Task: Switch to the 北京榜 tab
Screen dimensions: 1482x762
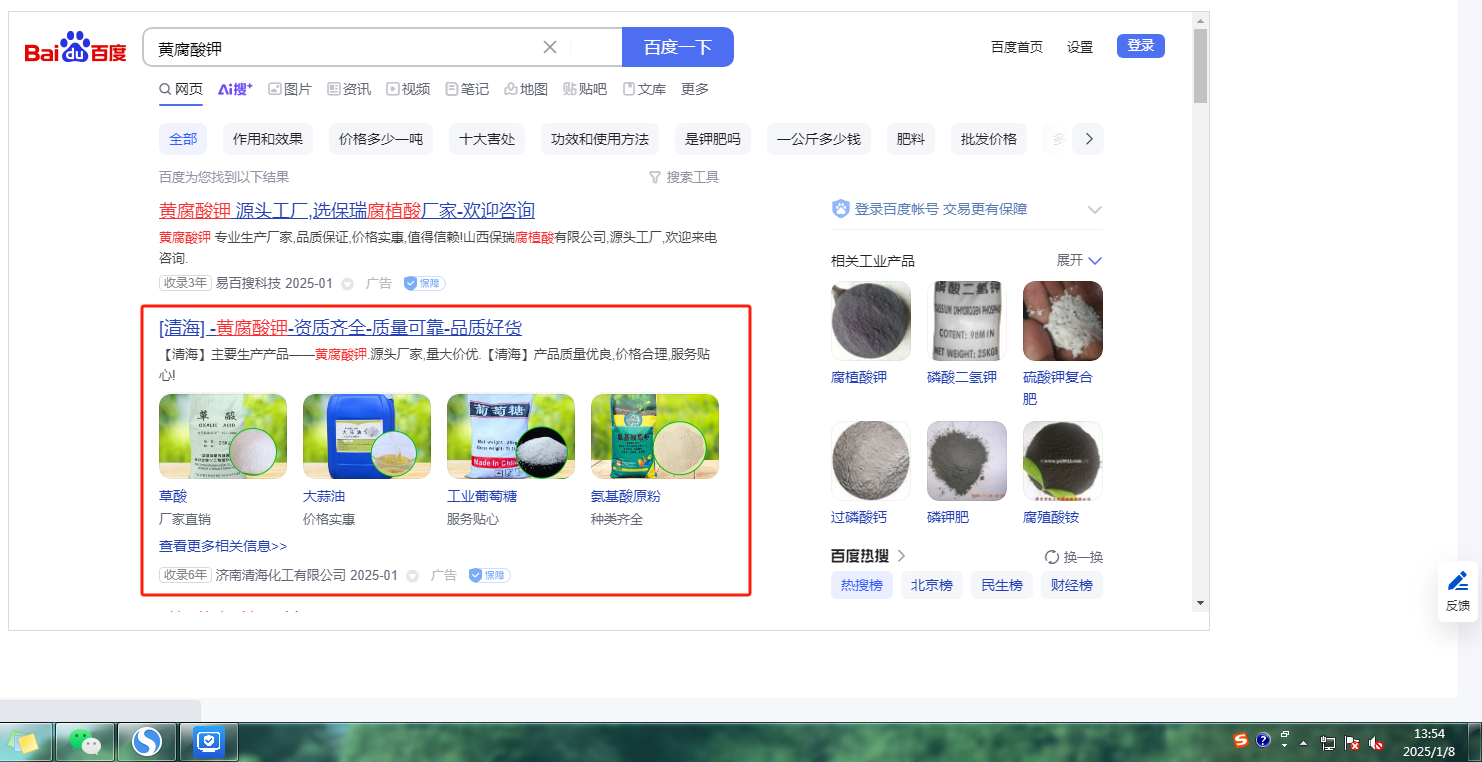Action: pos(932,585)
